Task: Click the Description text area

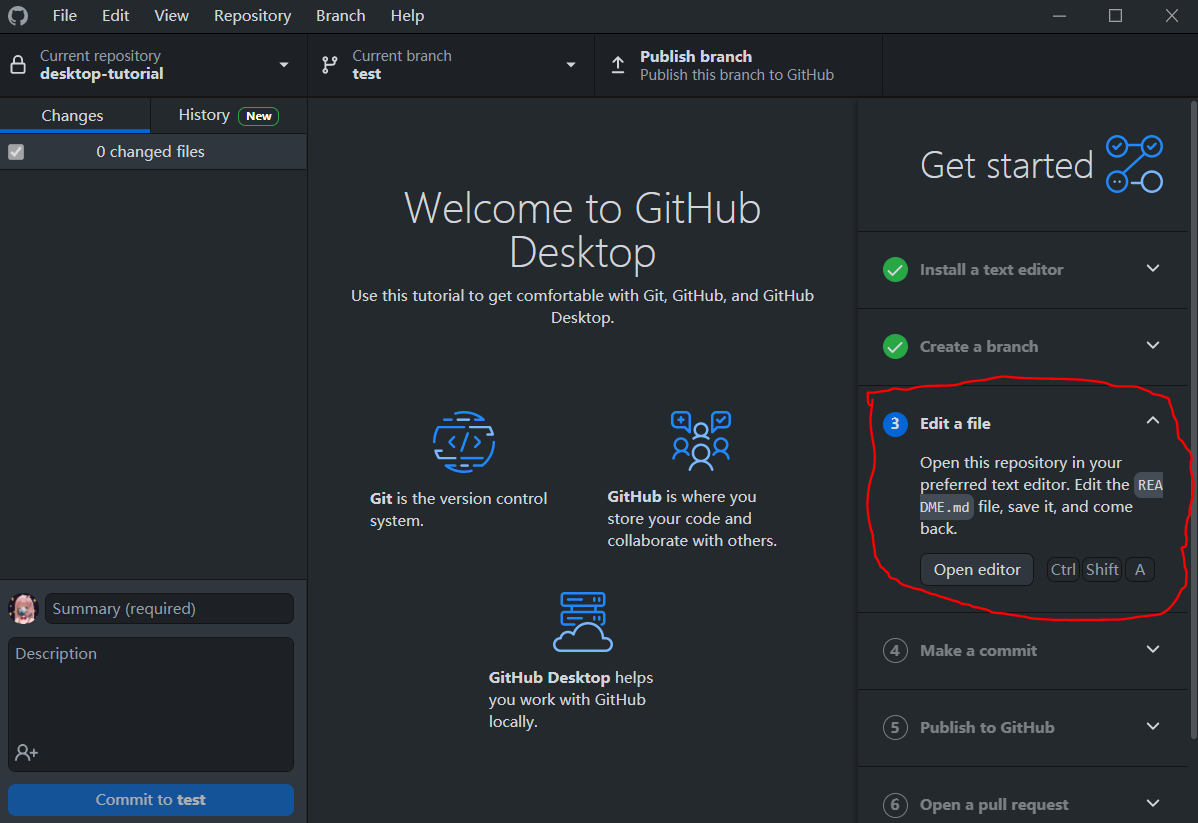Action: (151, 704)
